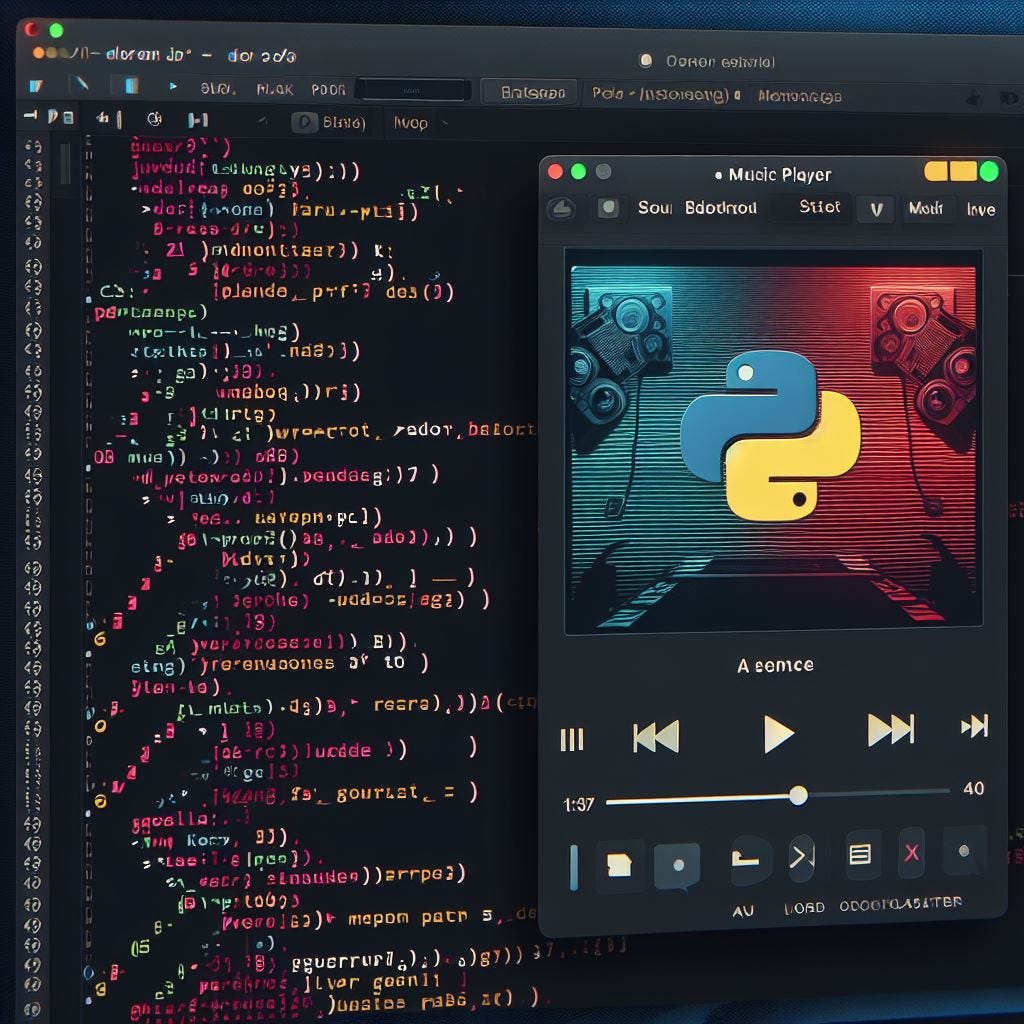Viewport: 1024px width, 1024px height.
Task: Skip forward with the double-arrow next button
Action: click(x=890, y=729)
